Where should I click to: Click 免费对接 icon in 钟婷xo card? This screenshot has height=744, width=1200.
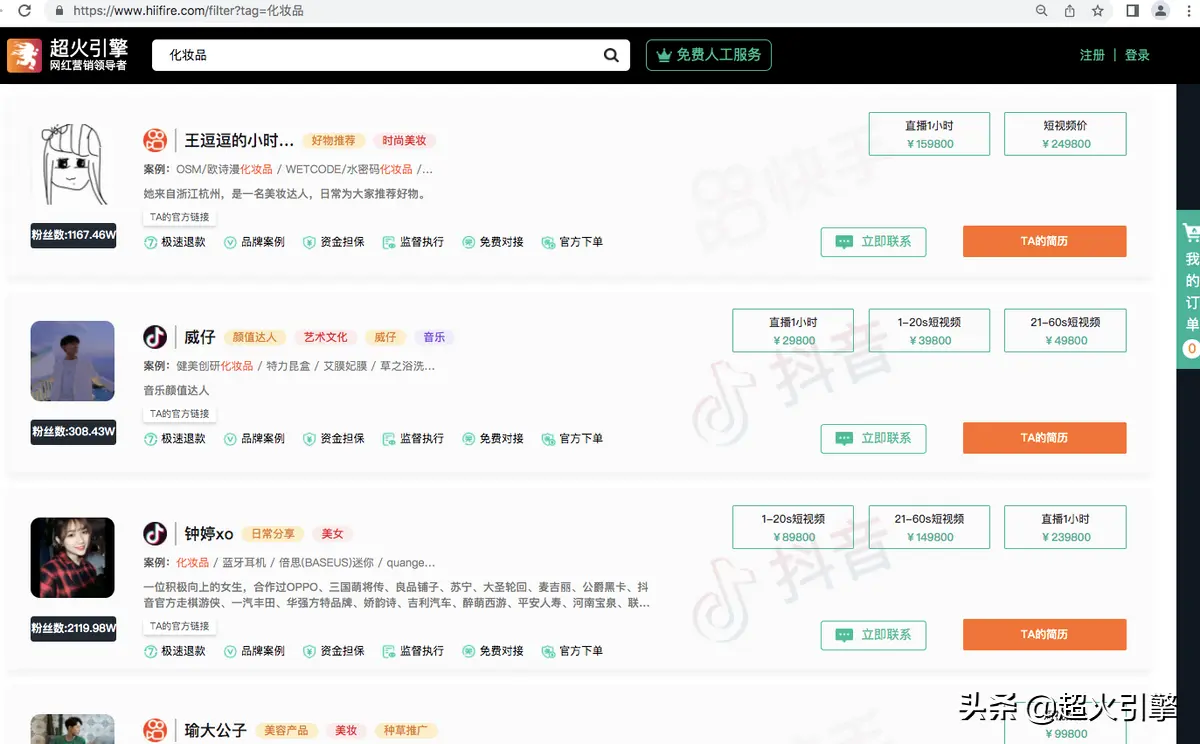pos(468,651)
